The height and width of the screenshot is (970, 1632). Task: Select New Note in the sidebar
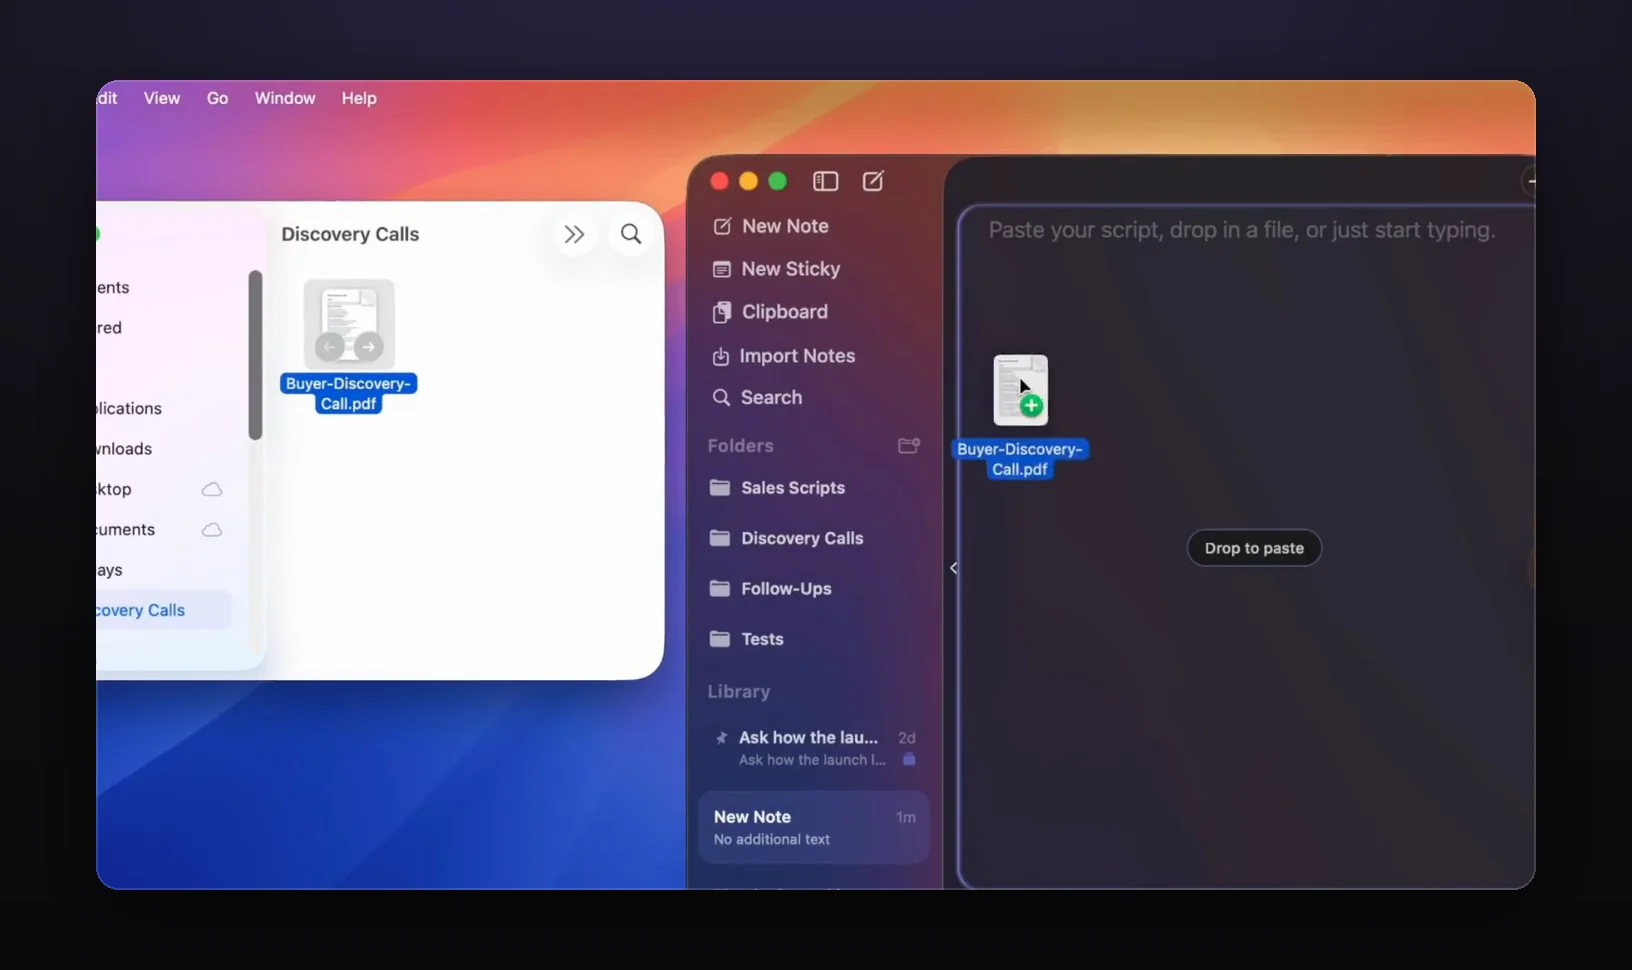coord(771,226)
